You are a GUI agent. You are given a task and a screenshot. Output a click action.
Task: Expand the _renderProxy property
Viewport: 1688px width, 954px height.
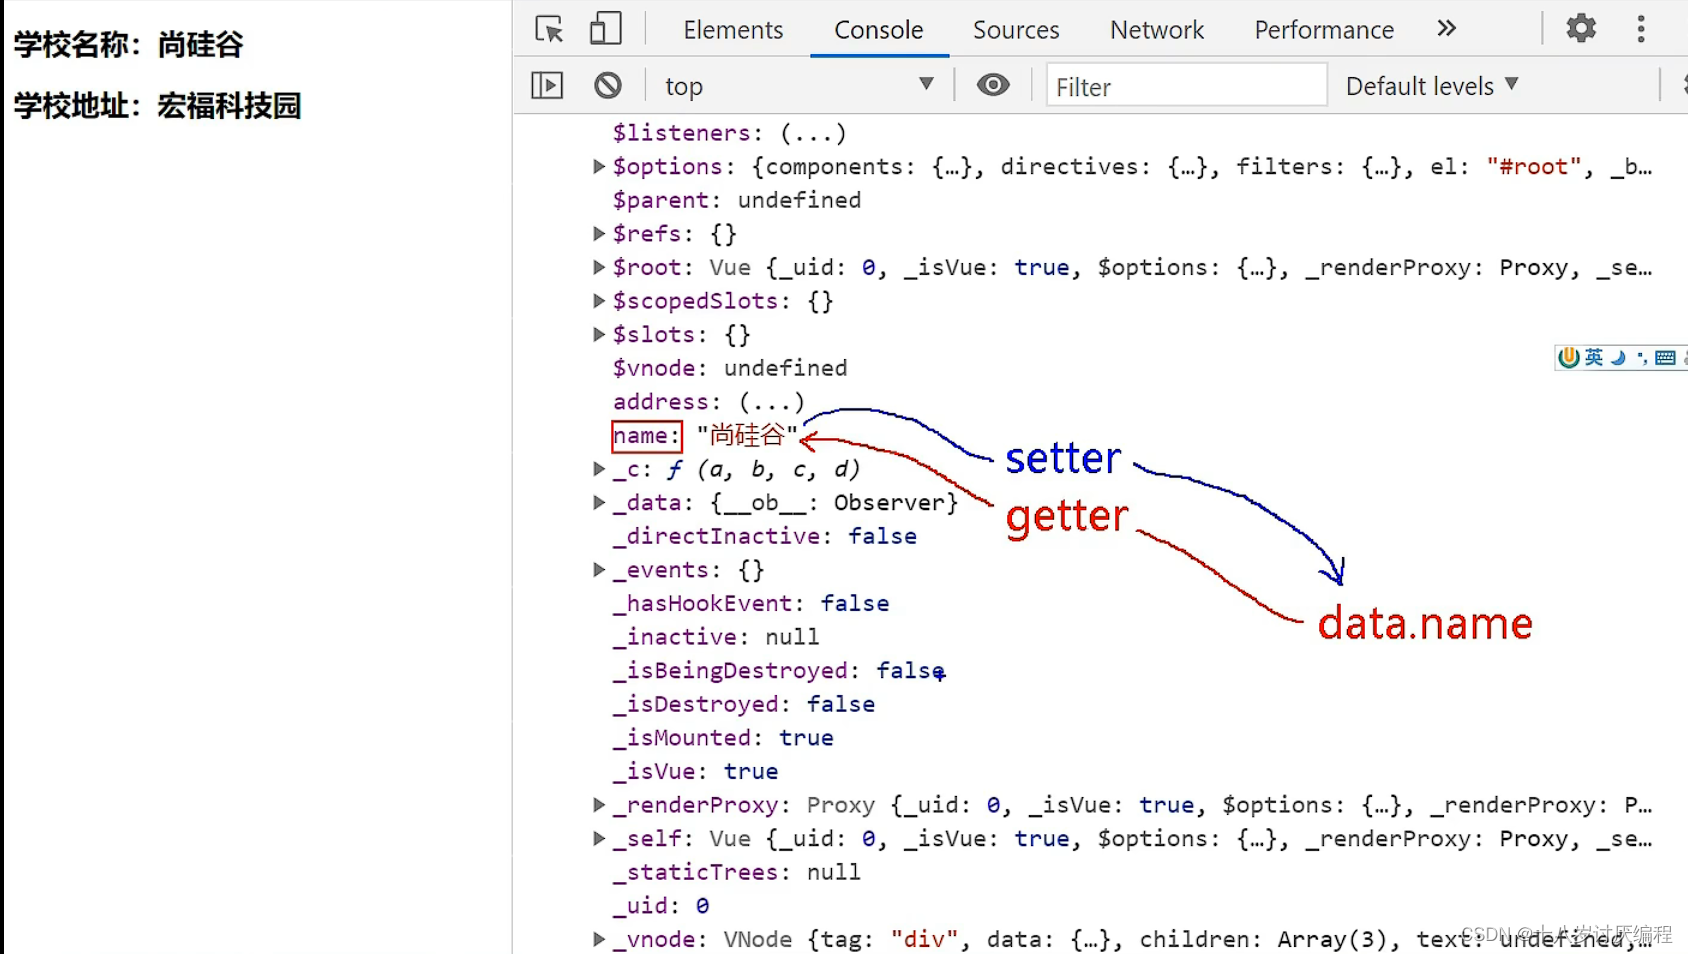598,804
